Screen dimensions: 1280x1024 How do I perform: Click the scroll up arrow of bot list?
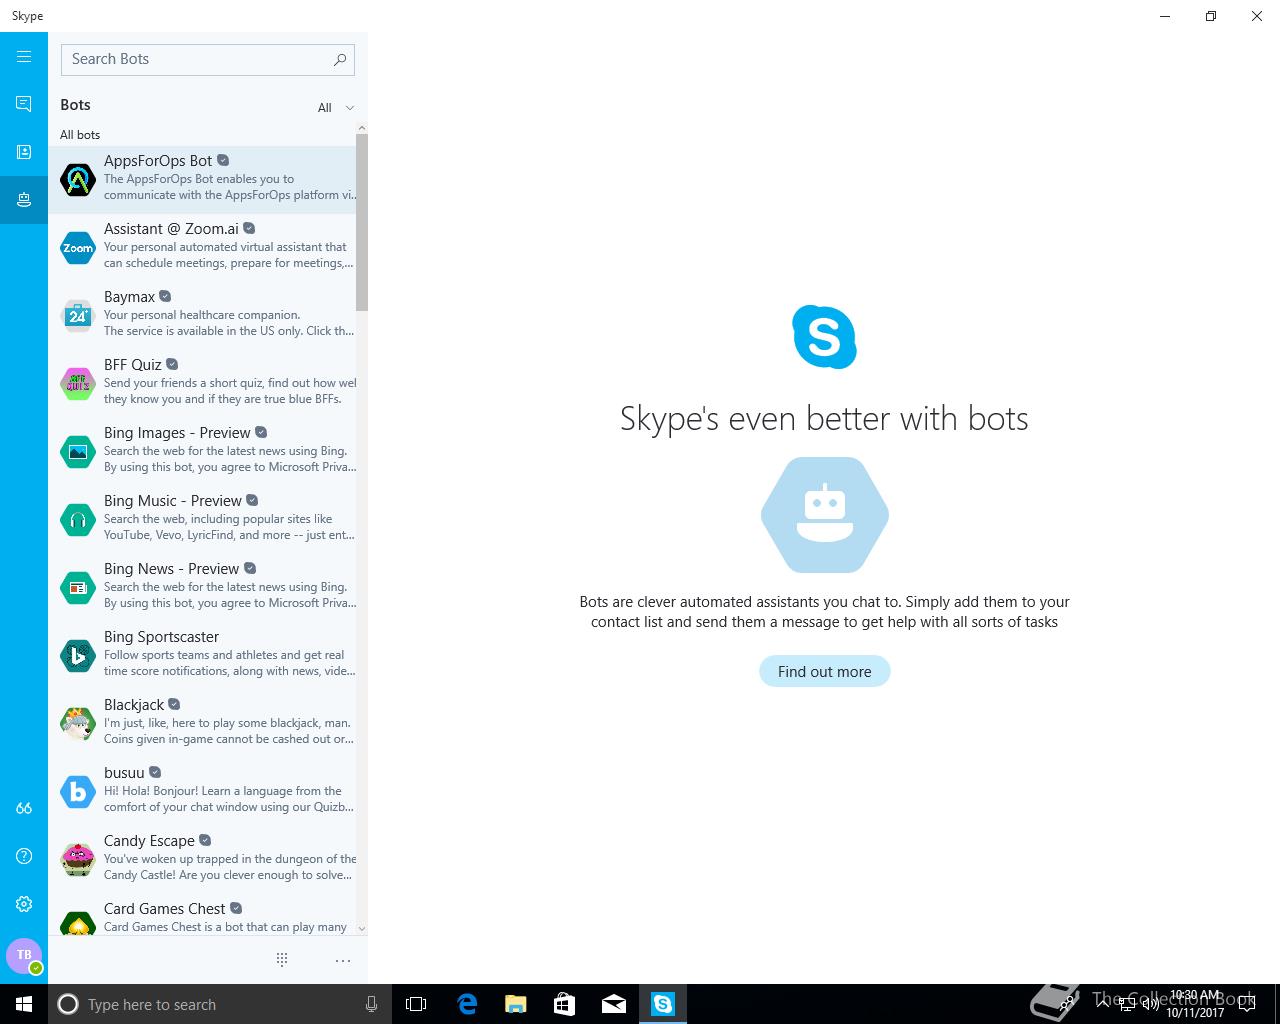coord(362,128)
